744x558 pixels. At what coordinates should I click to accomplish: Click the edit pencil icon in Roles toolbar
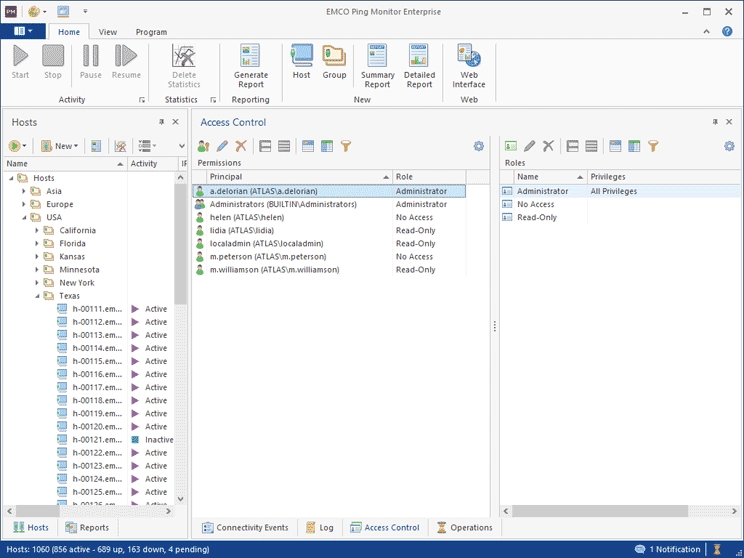(530, 146)
